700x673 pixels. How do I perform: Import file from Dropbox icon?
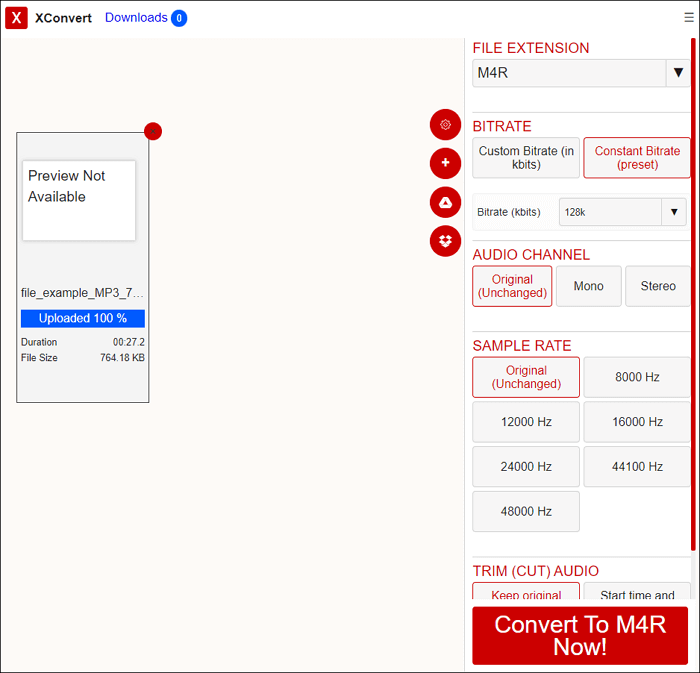tap(445, 241)
